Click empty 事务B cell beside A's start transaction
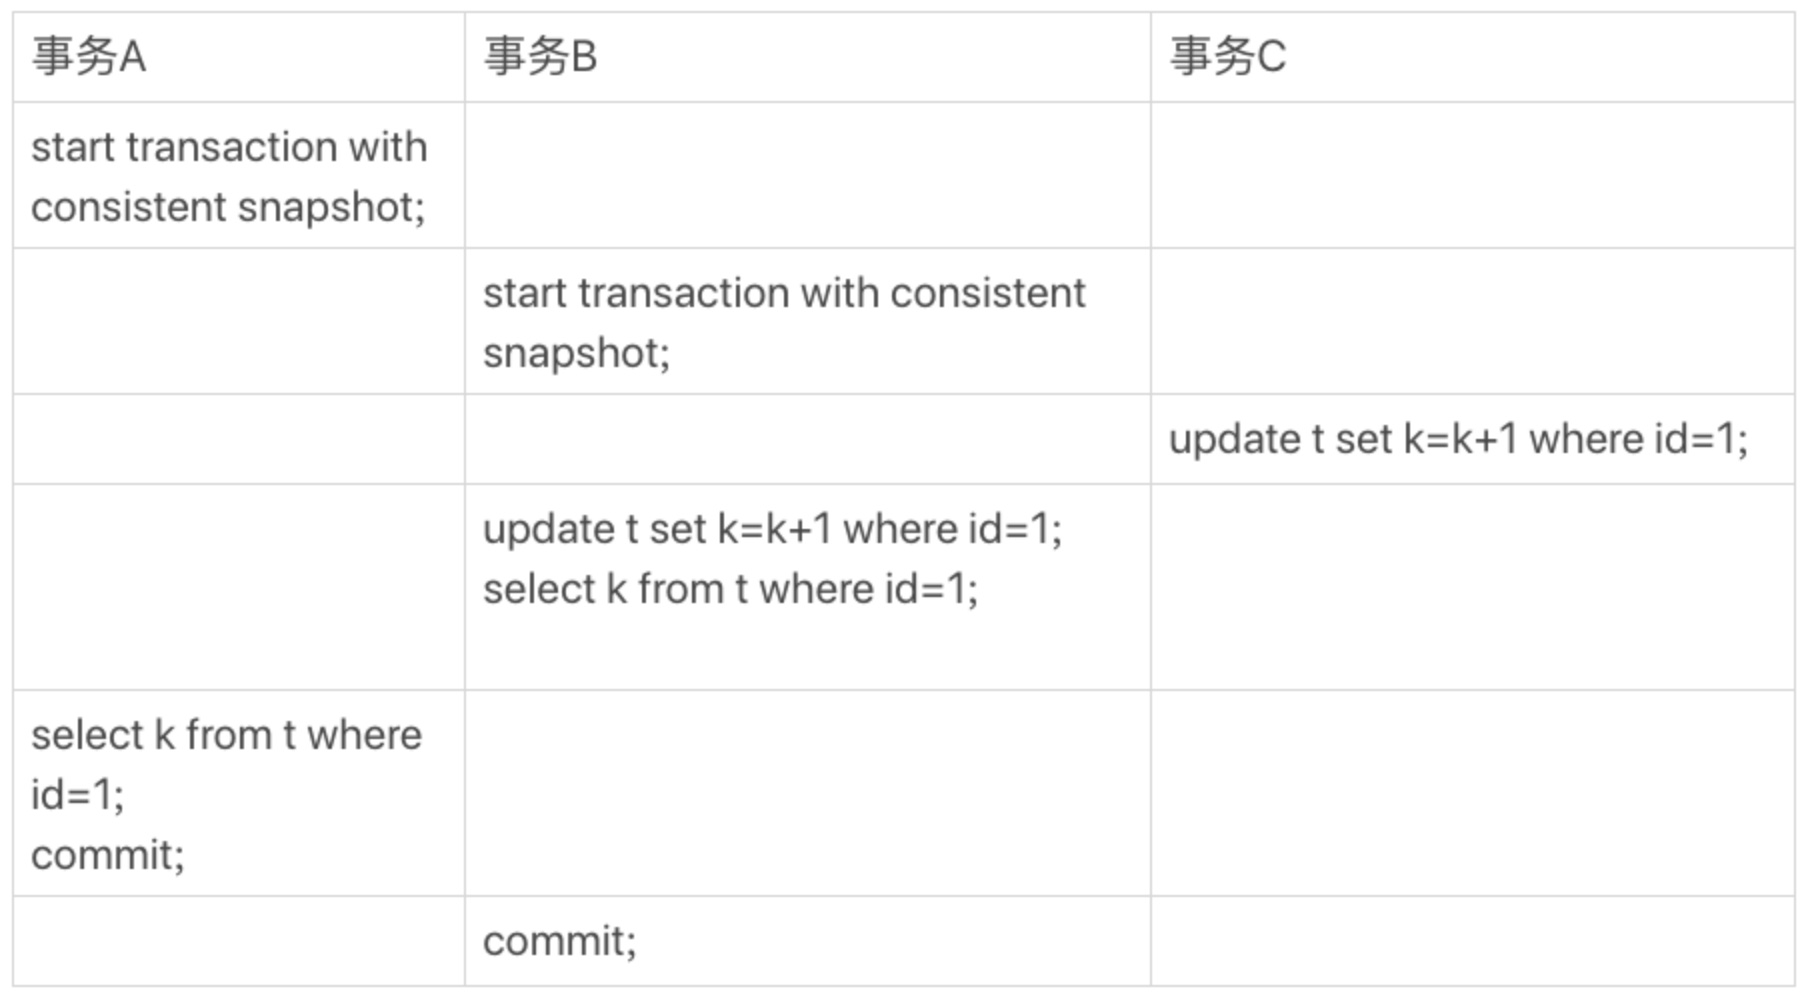The height and width of the screenshot is (1000, 1808). click(808, 175)
